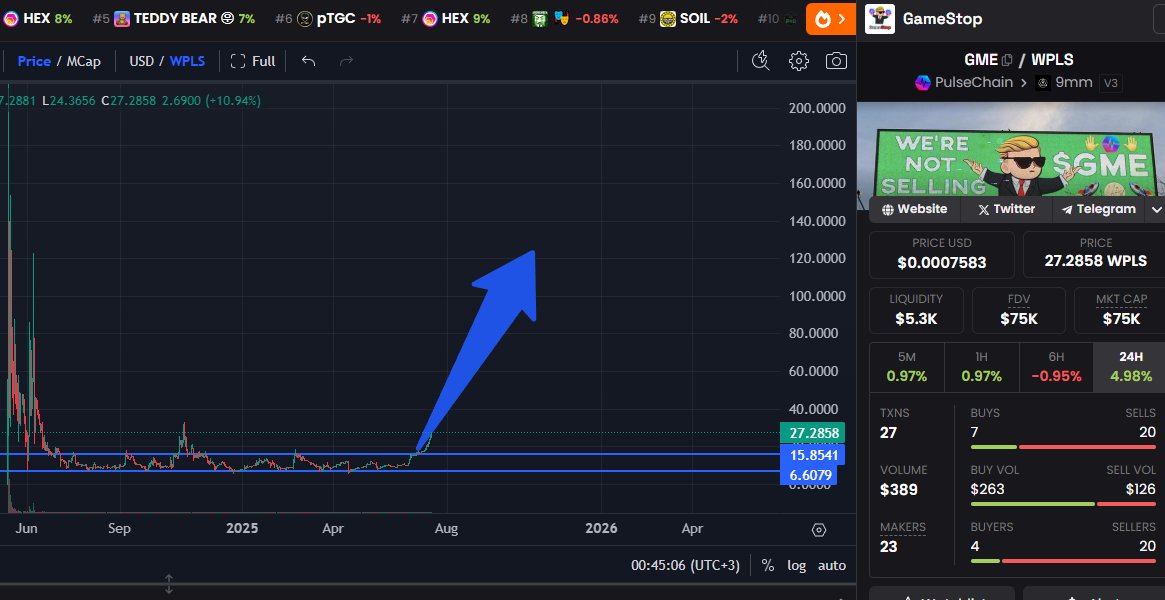Copy the GME token address

tap(1007, 60)
